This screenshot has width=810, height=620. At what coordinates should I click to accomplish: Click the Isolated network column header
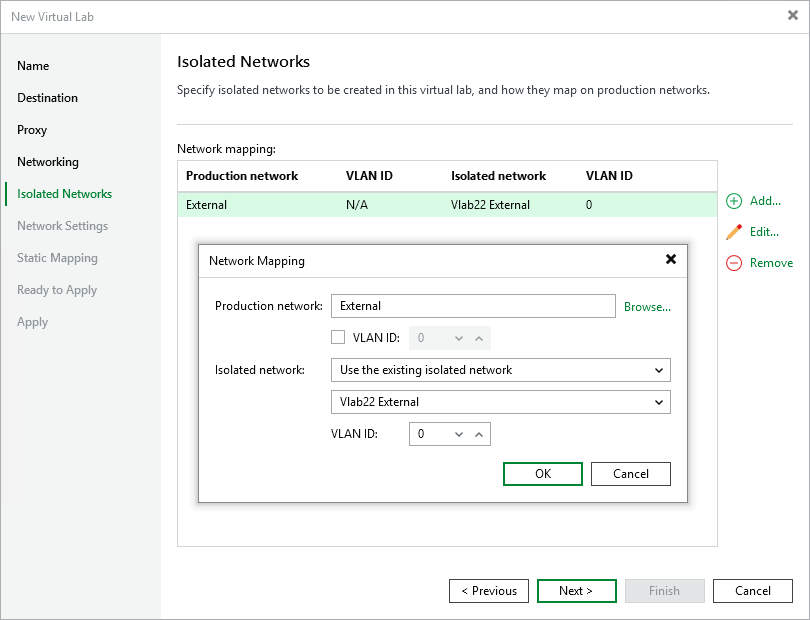(x=498, y=176)
